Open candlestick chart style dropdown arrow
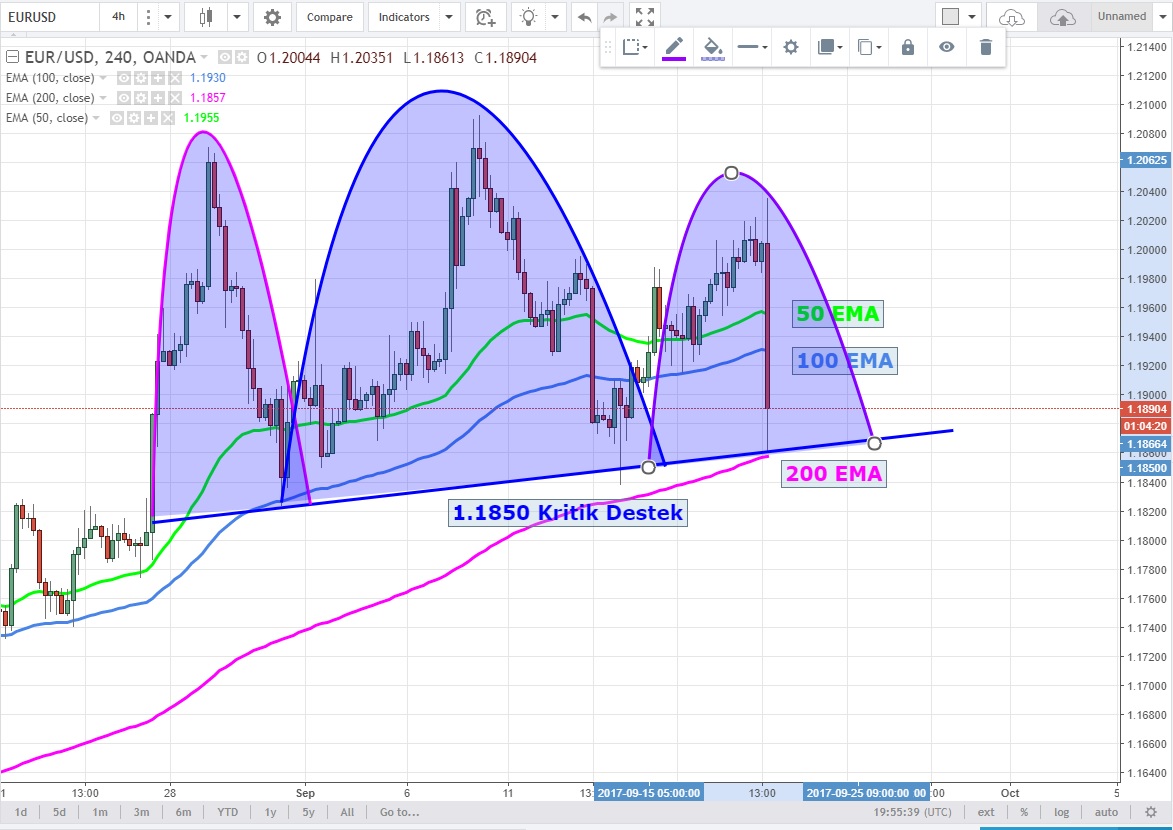Screen dimensions: 1173x830 click(x=237, y=17)
